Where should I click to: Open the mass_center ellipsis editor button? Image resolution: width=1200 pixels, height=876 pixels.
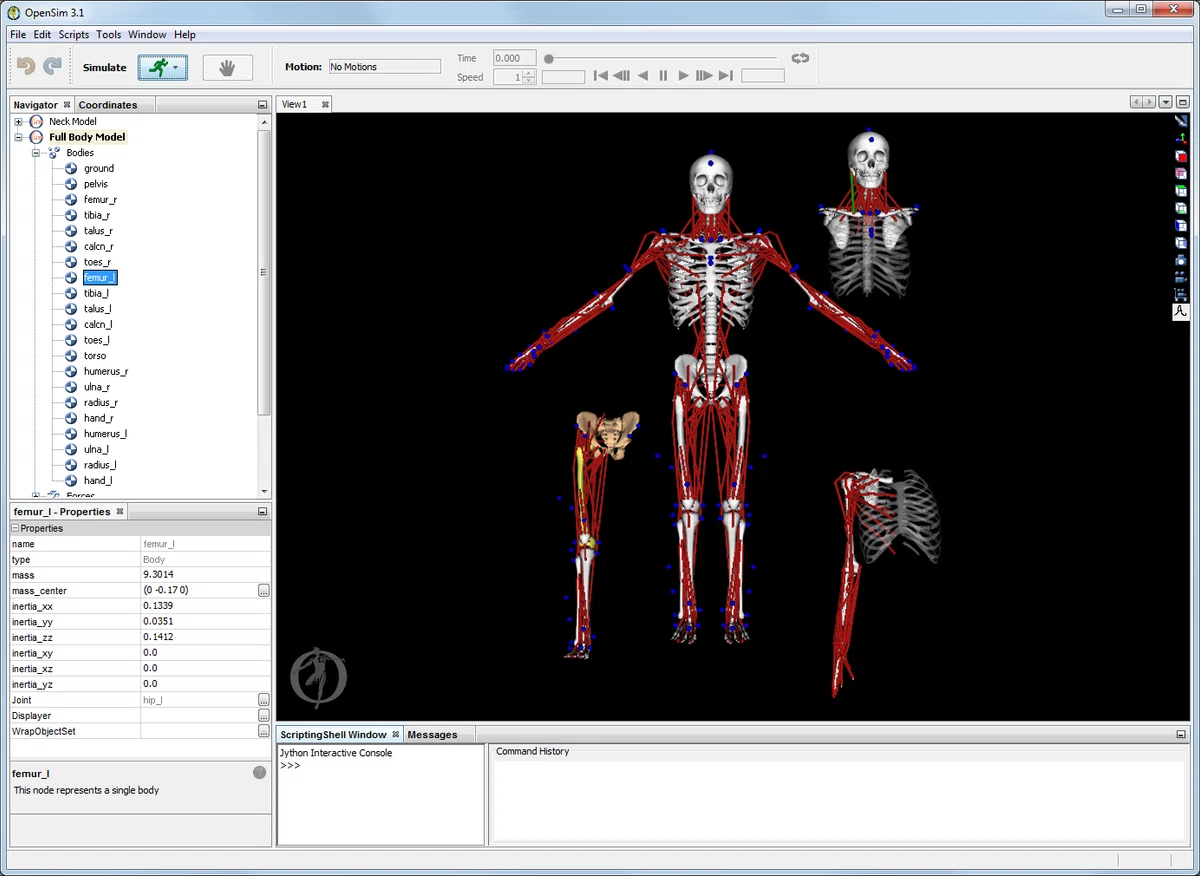pos(263,591)
